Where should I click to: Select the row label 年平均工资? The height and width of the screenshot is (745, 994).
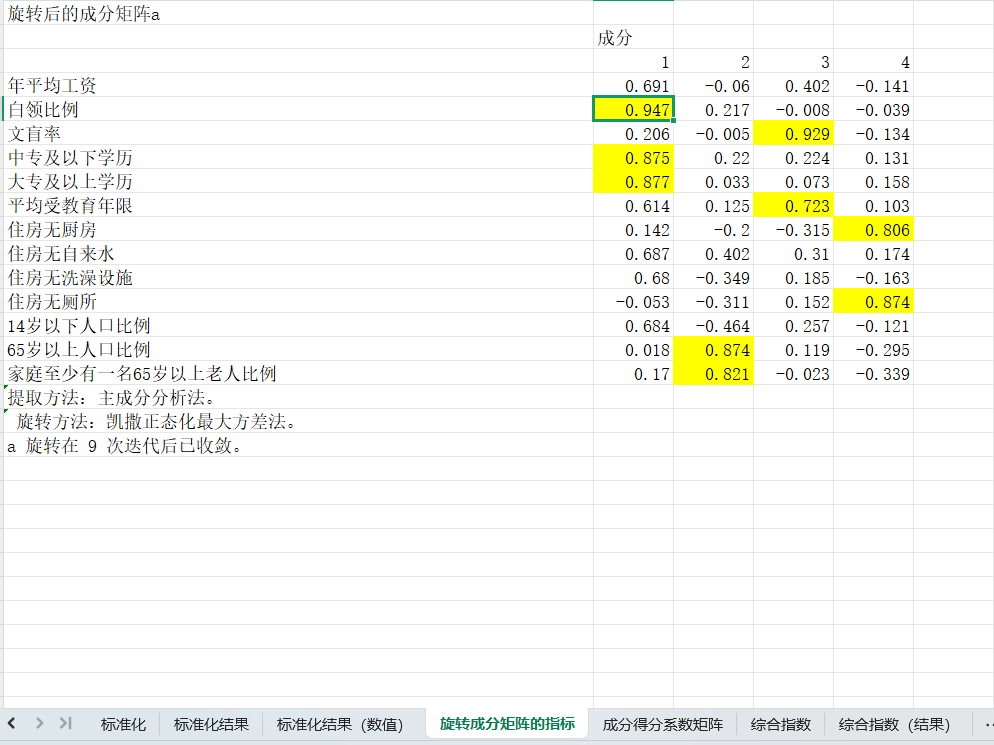point(298,86)
